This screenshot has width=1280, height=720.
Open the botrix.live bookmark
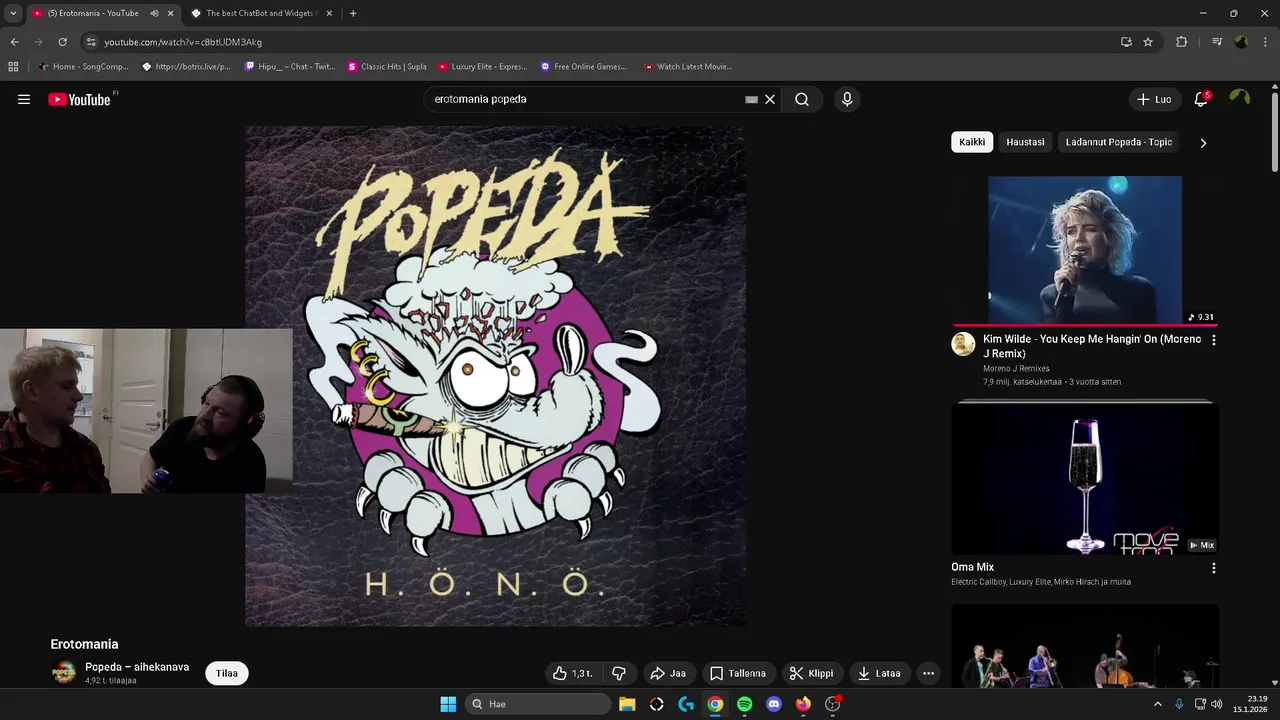click(x=186, y=67)
